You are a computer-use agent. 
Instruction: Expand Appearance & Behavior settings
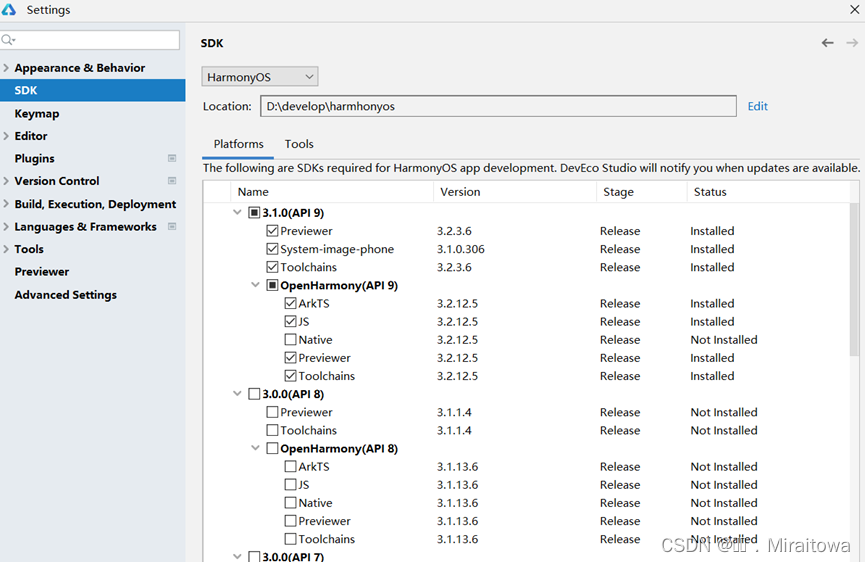click(6, 68)
